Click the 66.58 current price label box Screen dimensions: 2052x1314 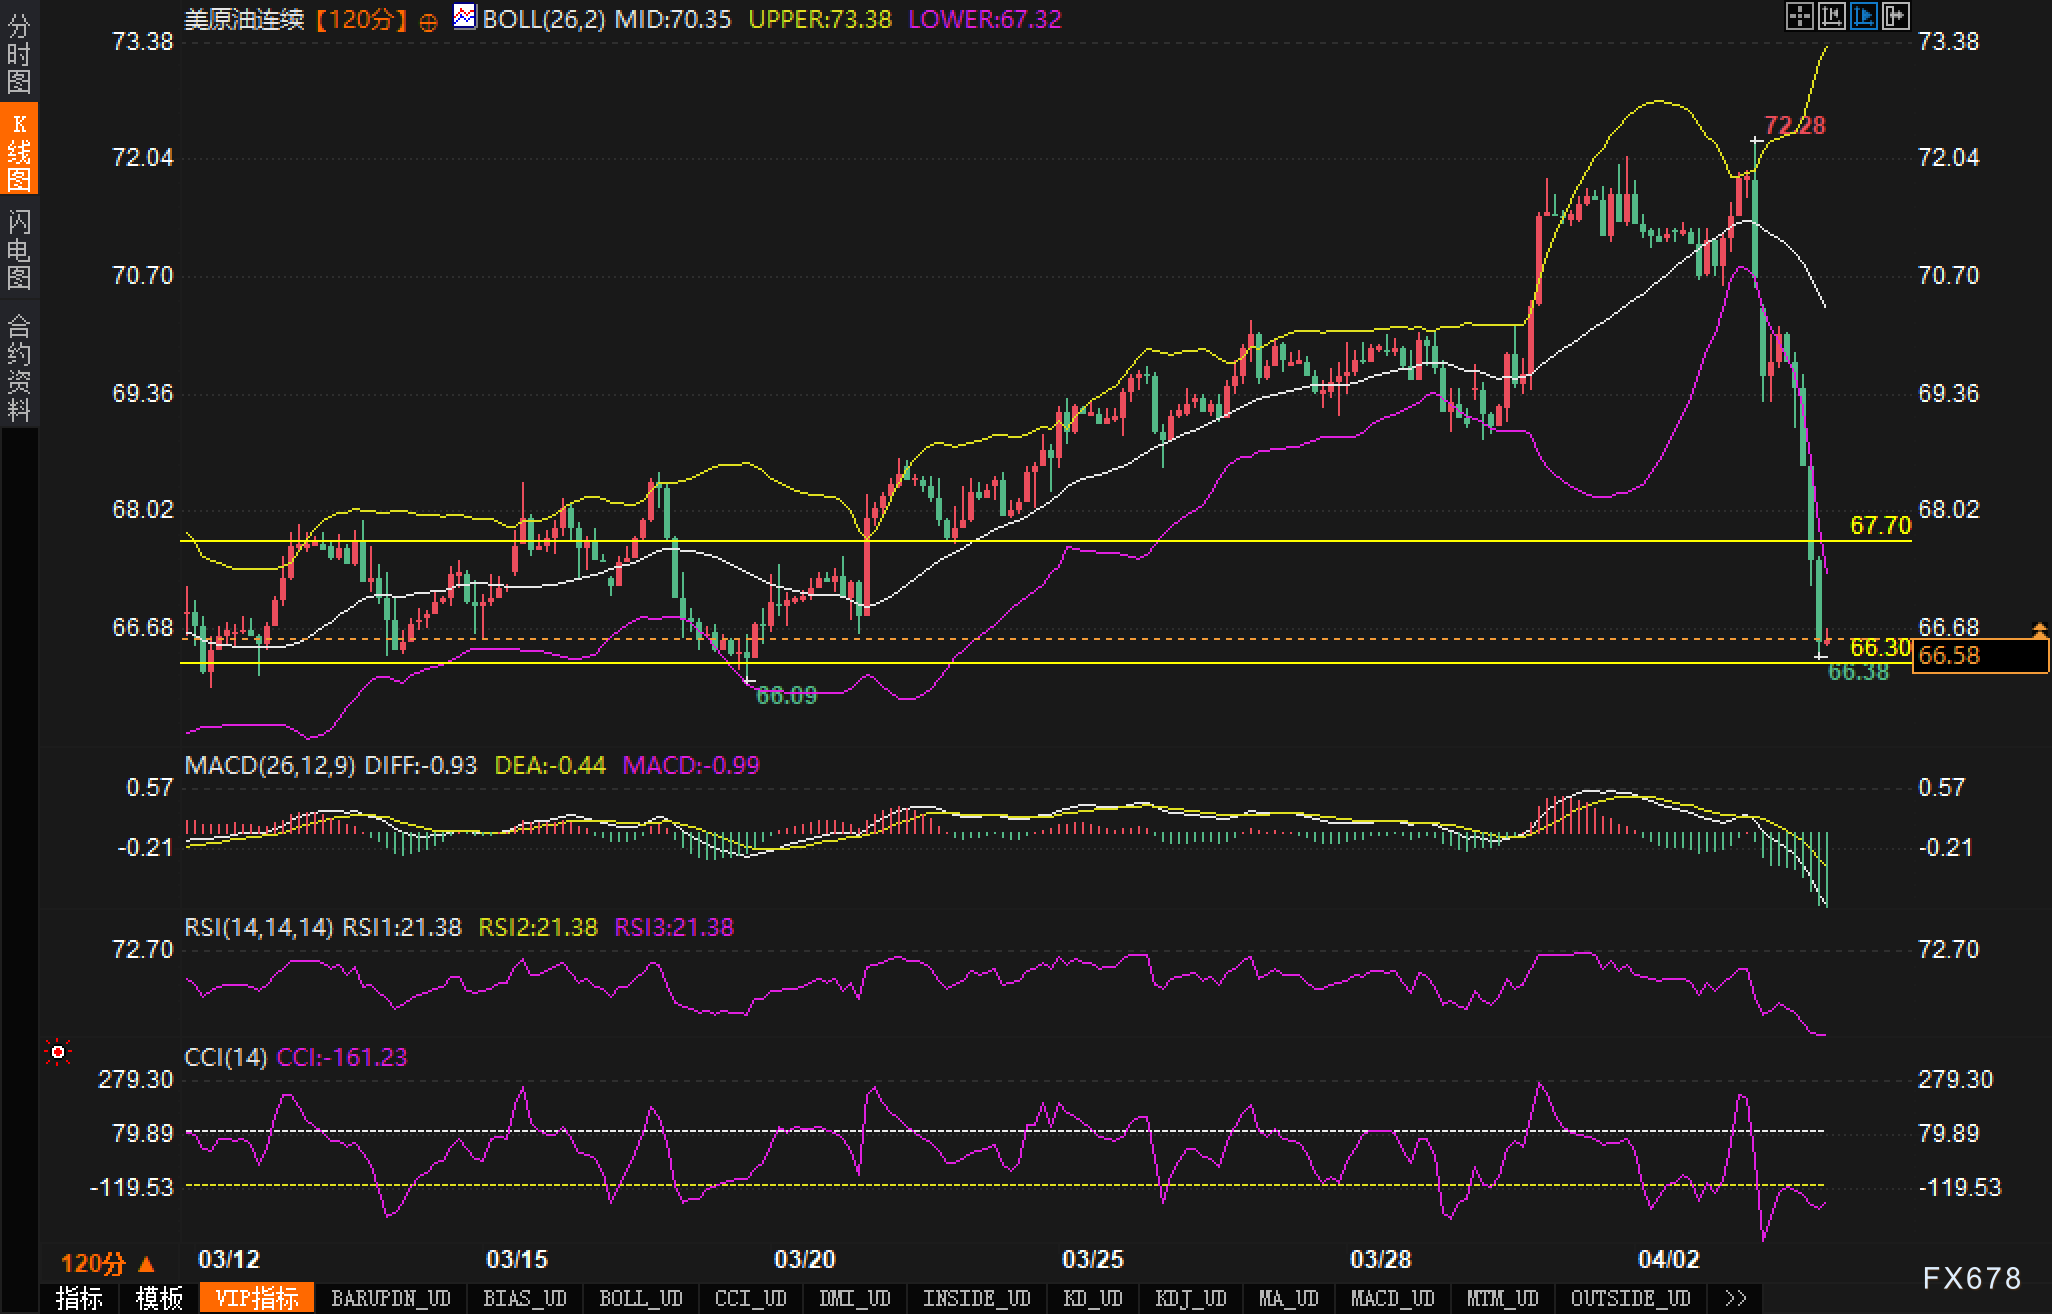click(1979, 656)
